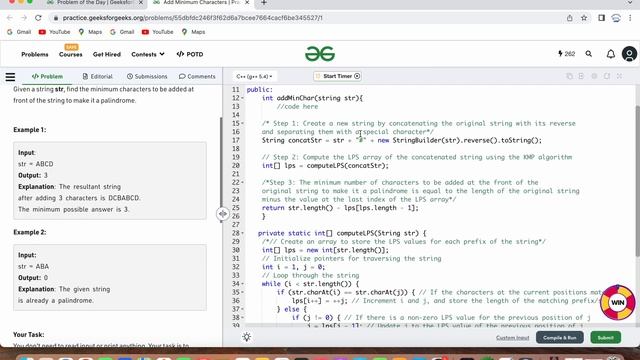Click the 262 streak lightning counter
This screenshot has width=640, height=360.
point(567,54)
